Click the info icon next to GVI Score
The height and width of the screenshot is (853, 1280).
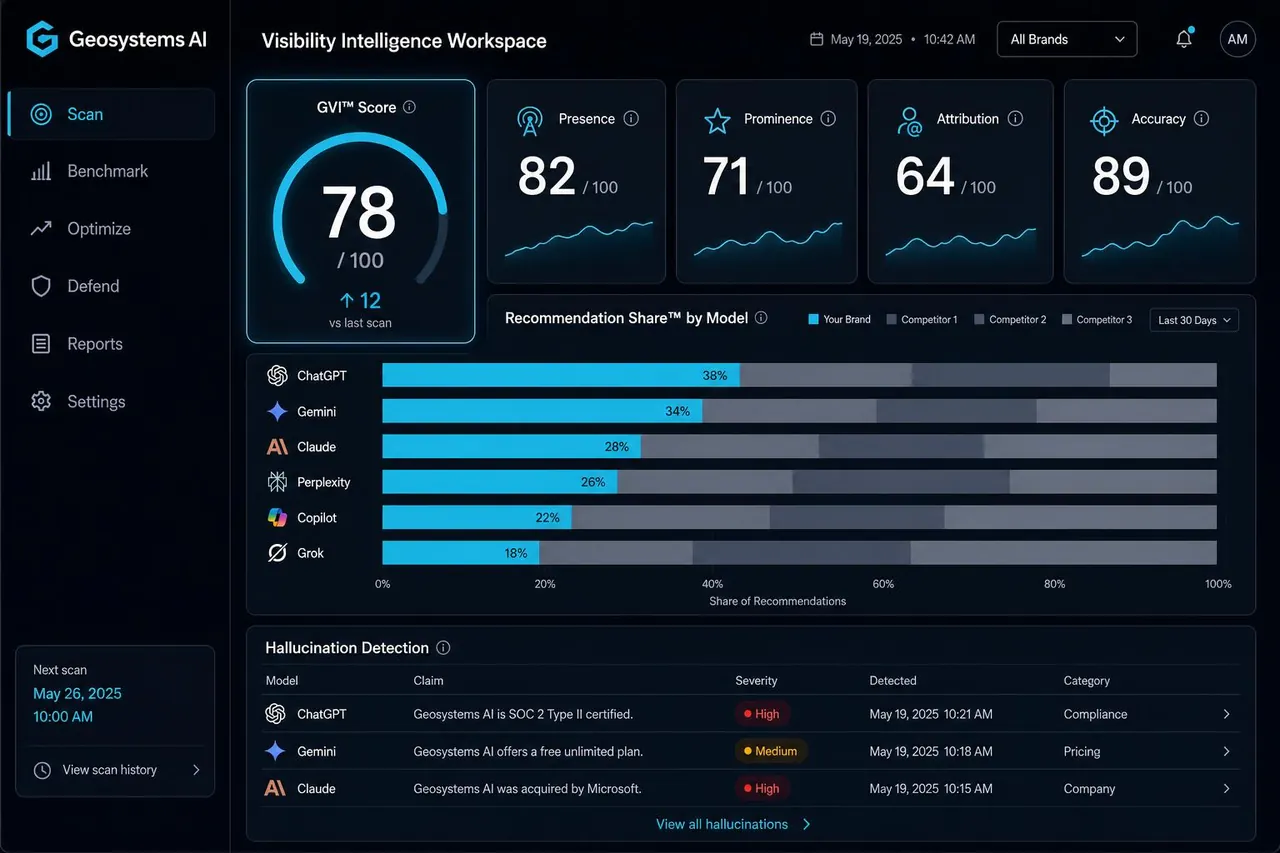point(409,107)
